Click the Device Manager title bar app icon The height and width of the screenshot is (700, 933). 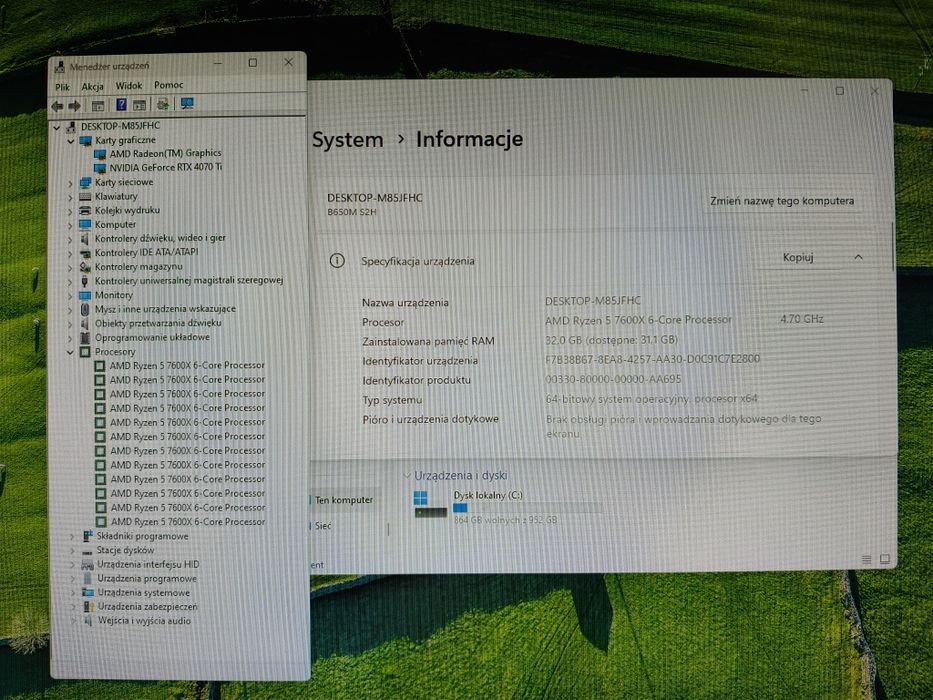coord(60,67)
